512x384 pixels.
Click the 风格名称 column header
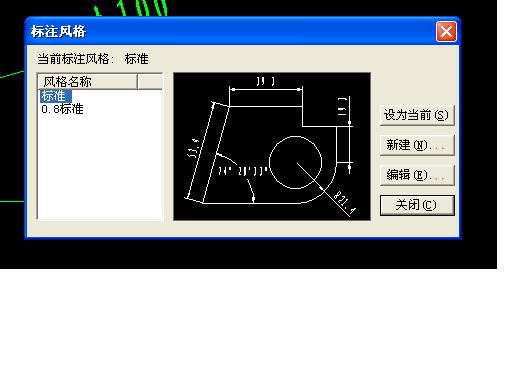coord(88,82)
